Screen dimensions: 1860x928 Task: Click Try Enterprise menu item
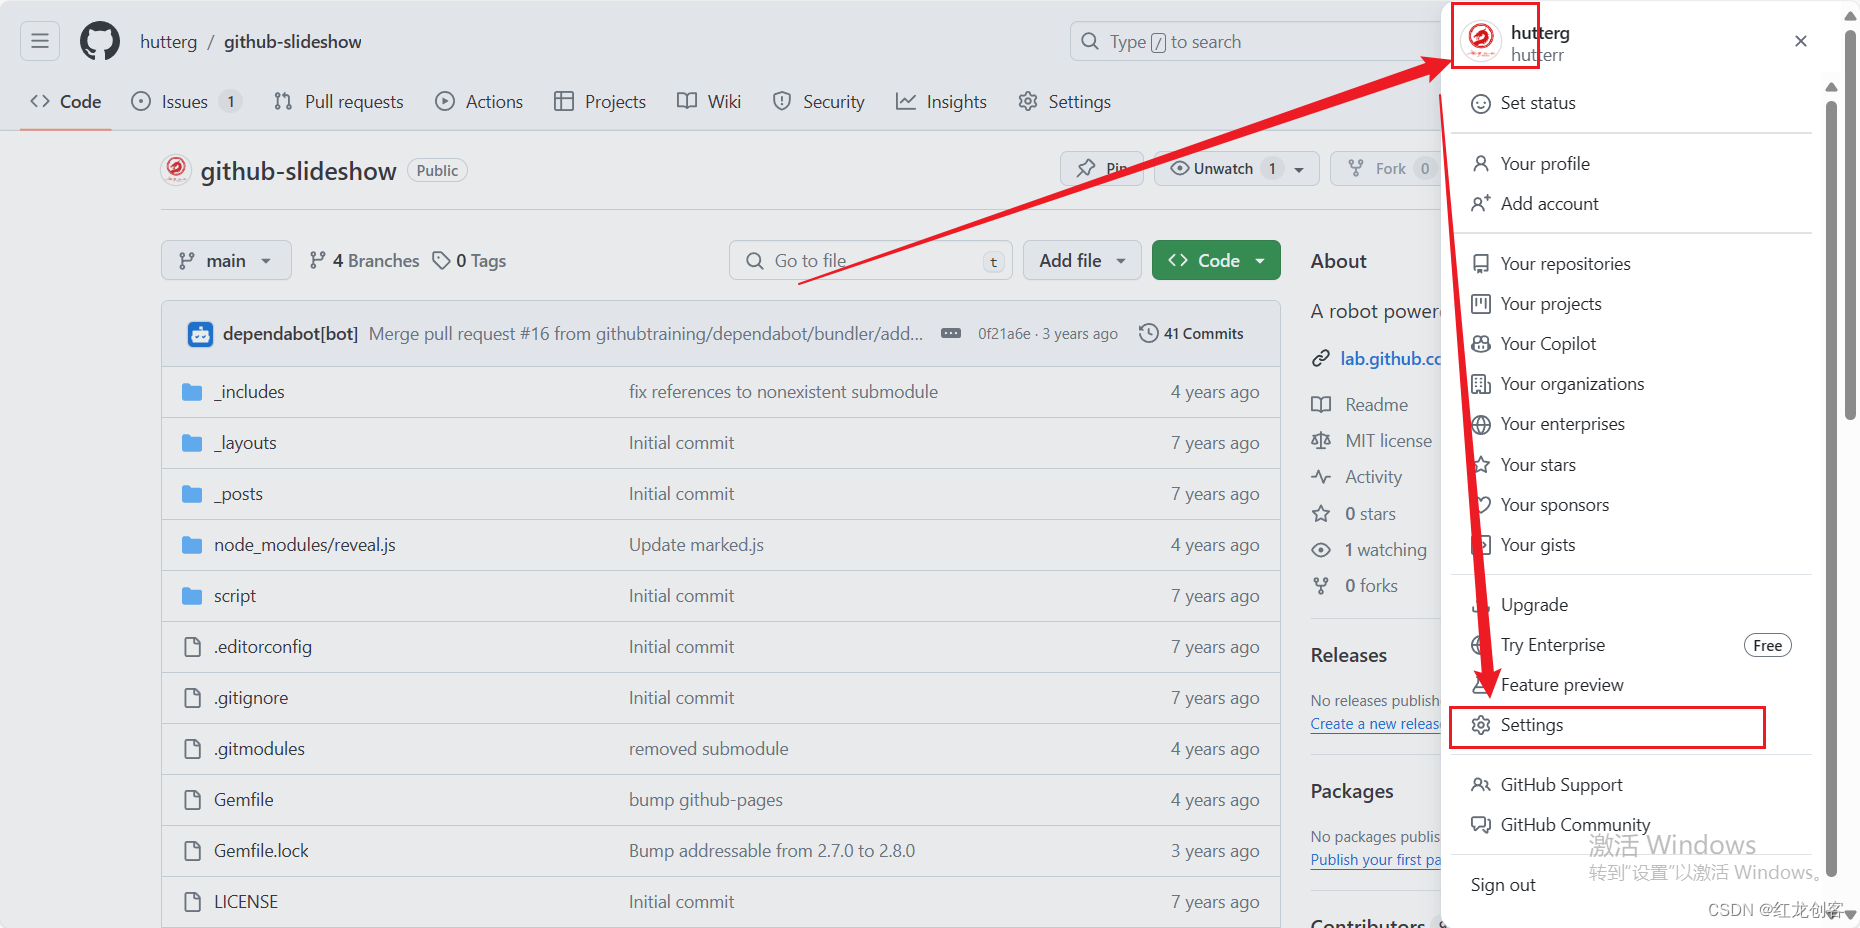(x=1631, y=645)
